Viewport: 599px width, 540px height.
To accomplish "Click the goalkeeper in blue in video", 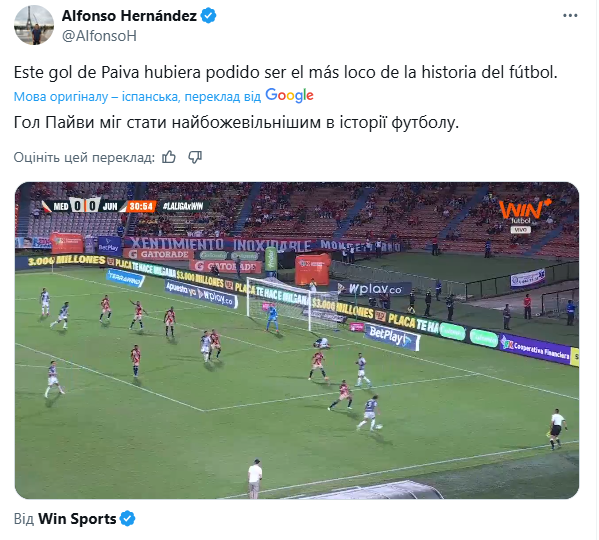I will [273, 318].
